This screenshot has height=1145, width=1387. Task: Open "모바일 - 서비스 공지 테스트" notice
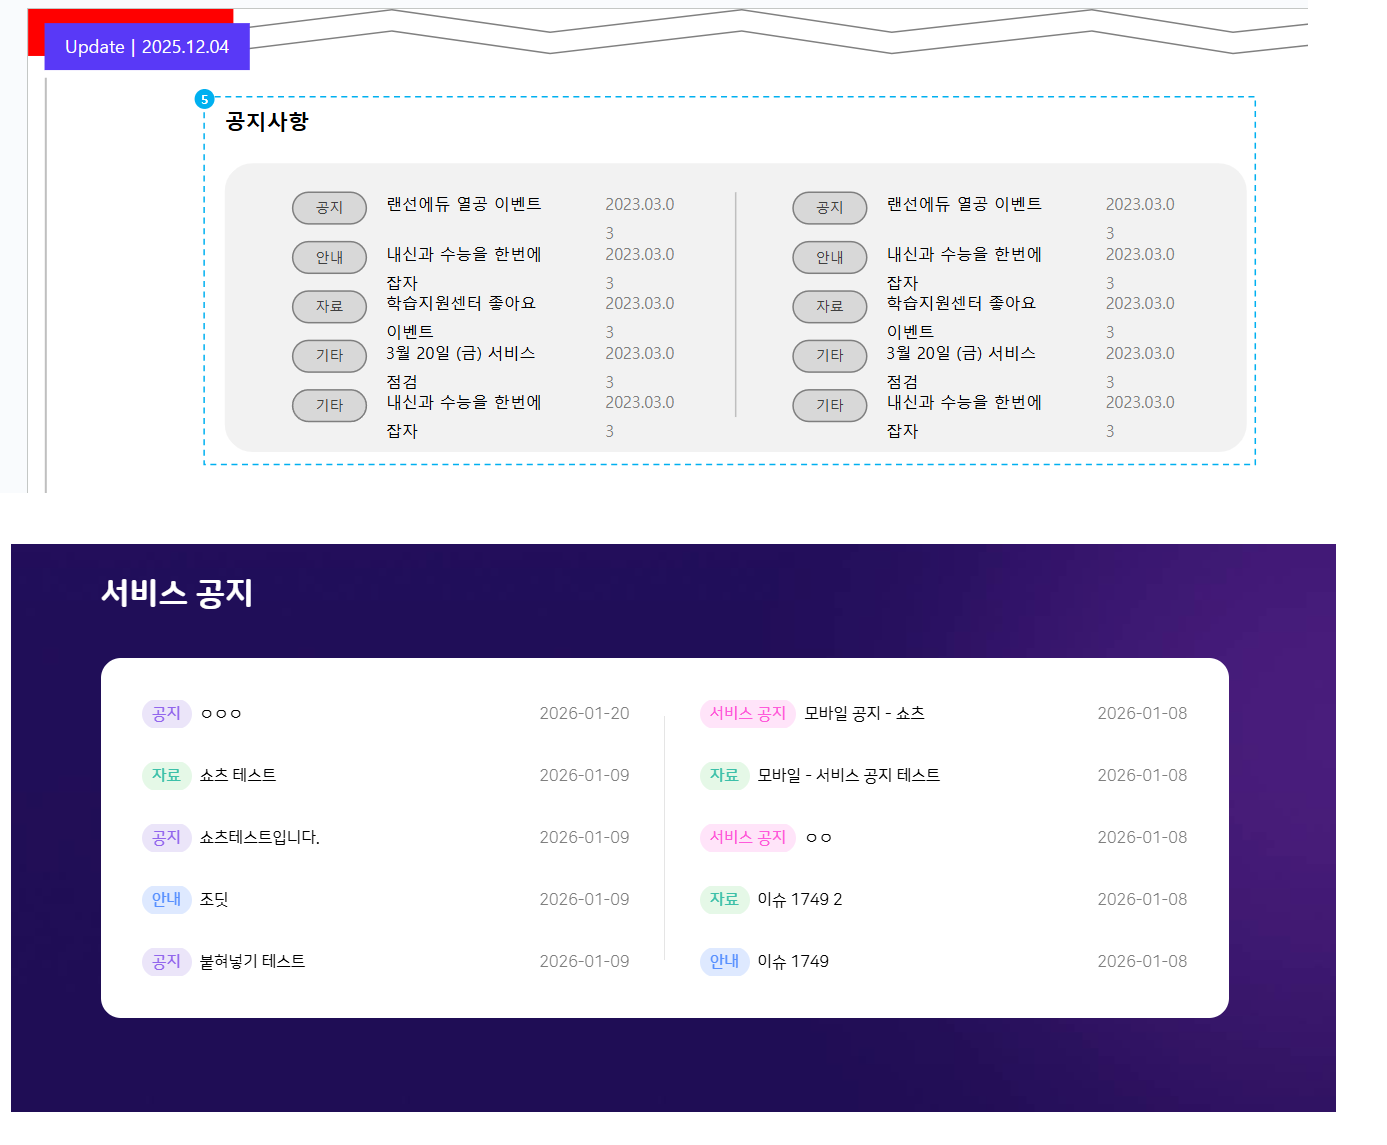point(848,775)
